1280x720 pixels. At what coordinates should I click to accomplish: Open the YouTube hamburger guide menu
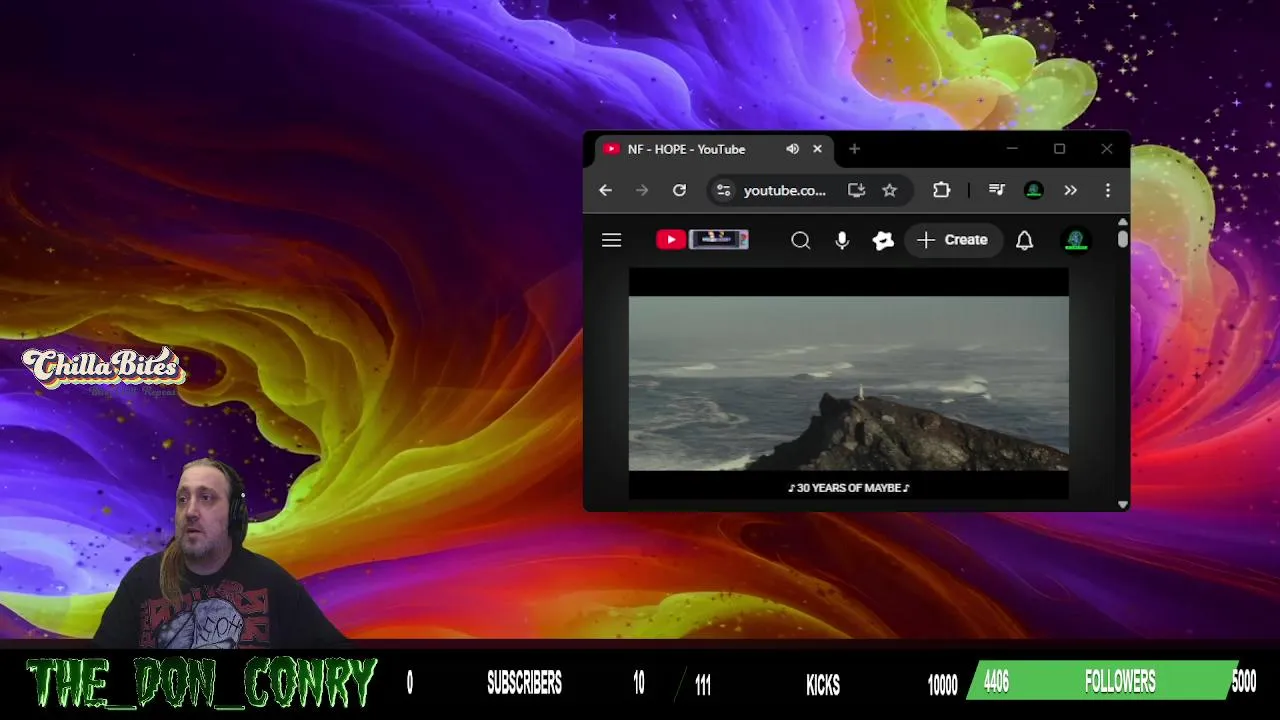(611, 240)
